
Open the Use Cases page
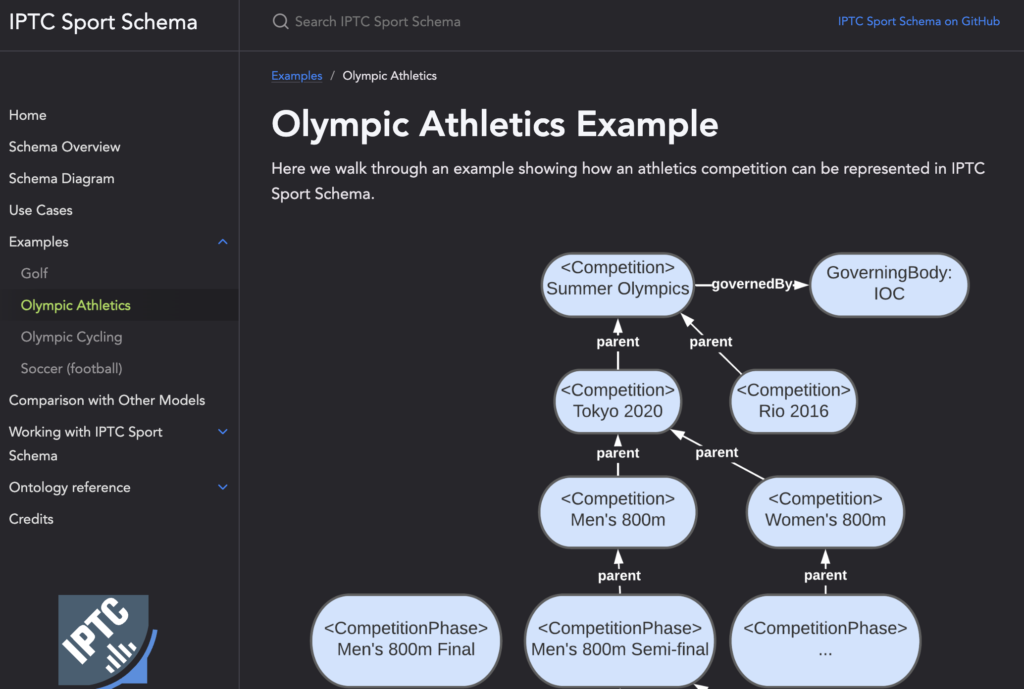[40, 210]
